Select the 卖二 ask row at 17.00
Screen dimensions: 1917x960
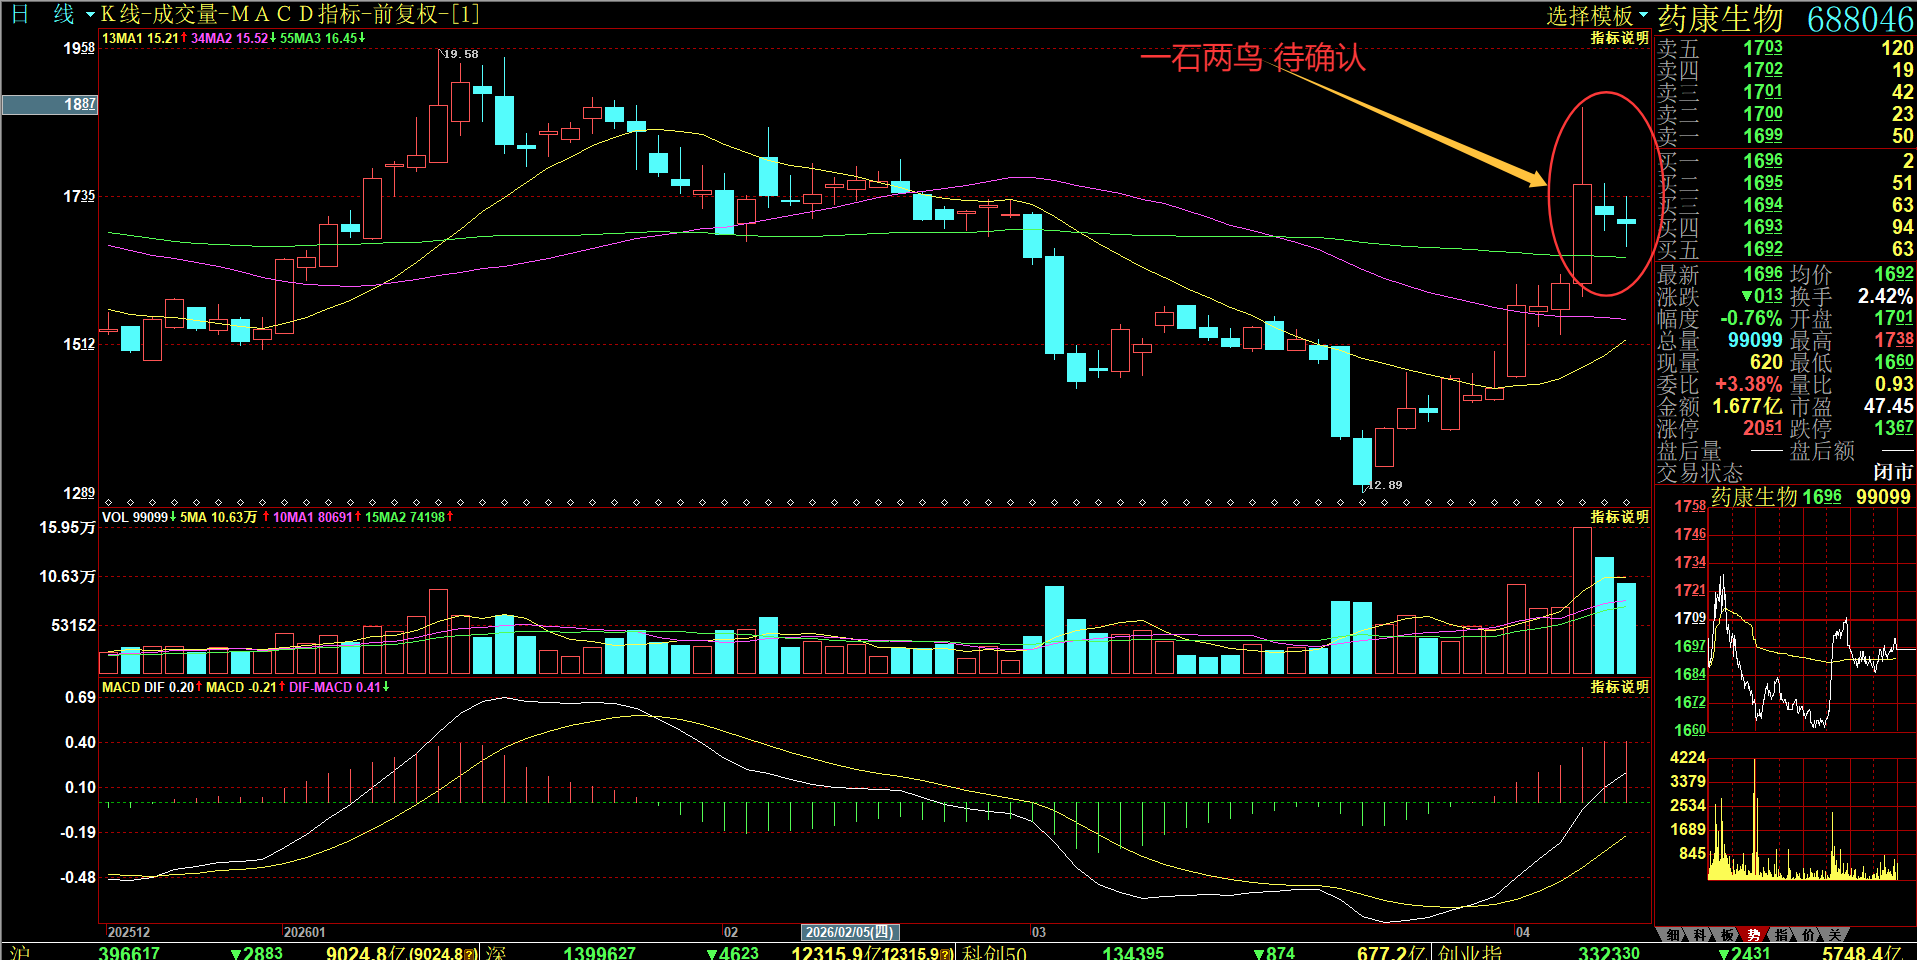[1785, 114]
